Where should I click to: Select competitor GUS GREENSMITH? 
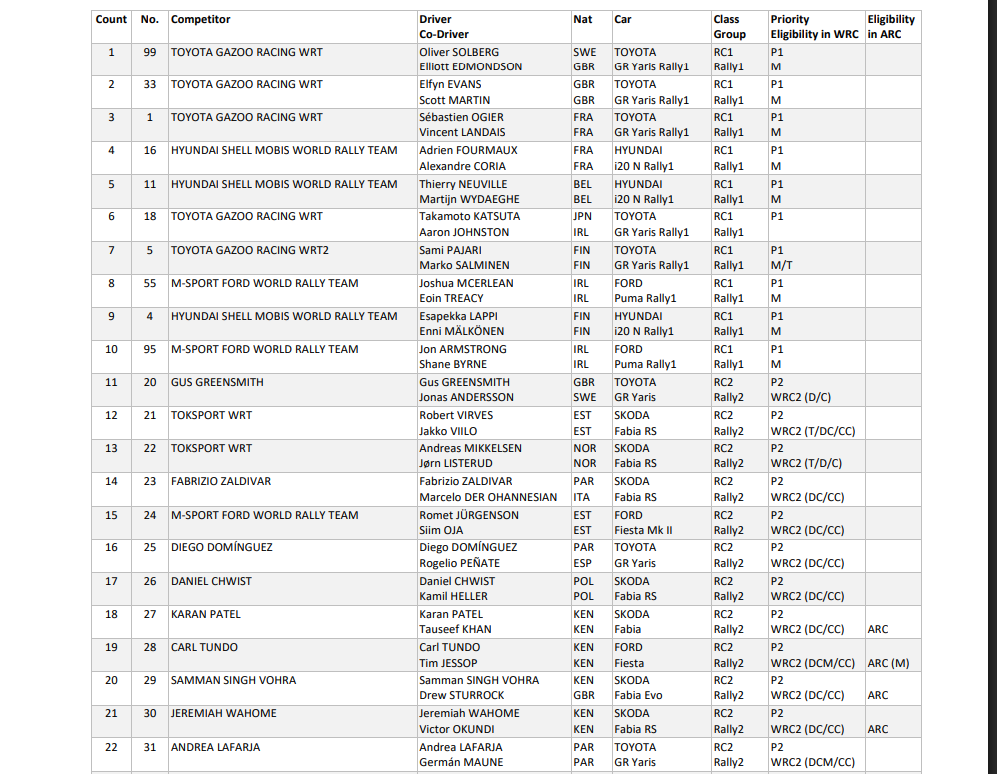(217, 382)
